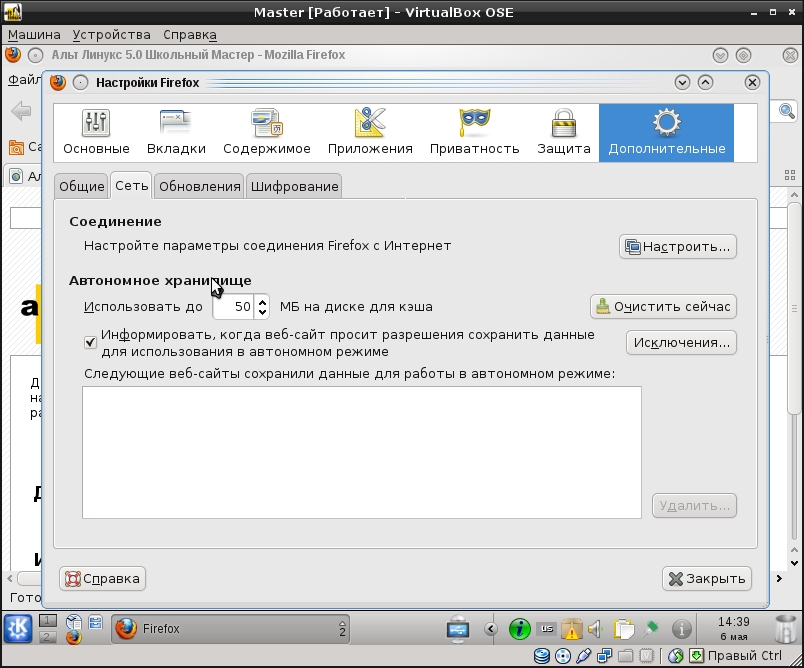The height and width of the screenshot is (668, 804).
Task: Click the search magnifier icon in Firefox
Action: (x=787, y=111)
